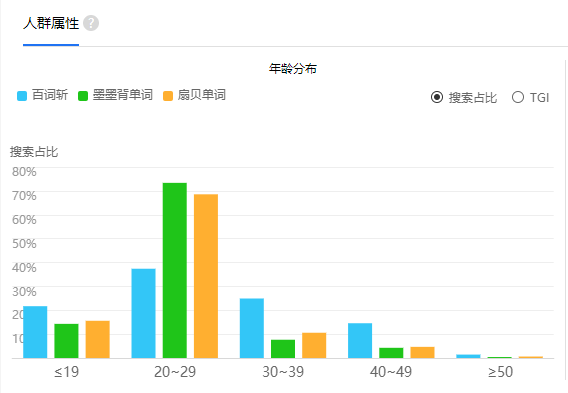The image size is (568, 393).
Task: Select the 搜索占比 radio button
Action: pos(437,97)
